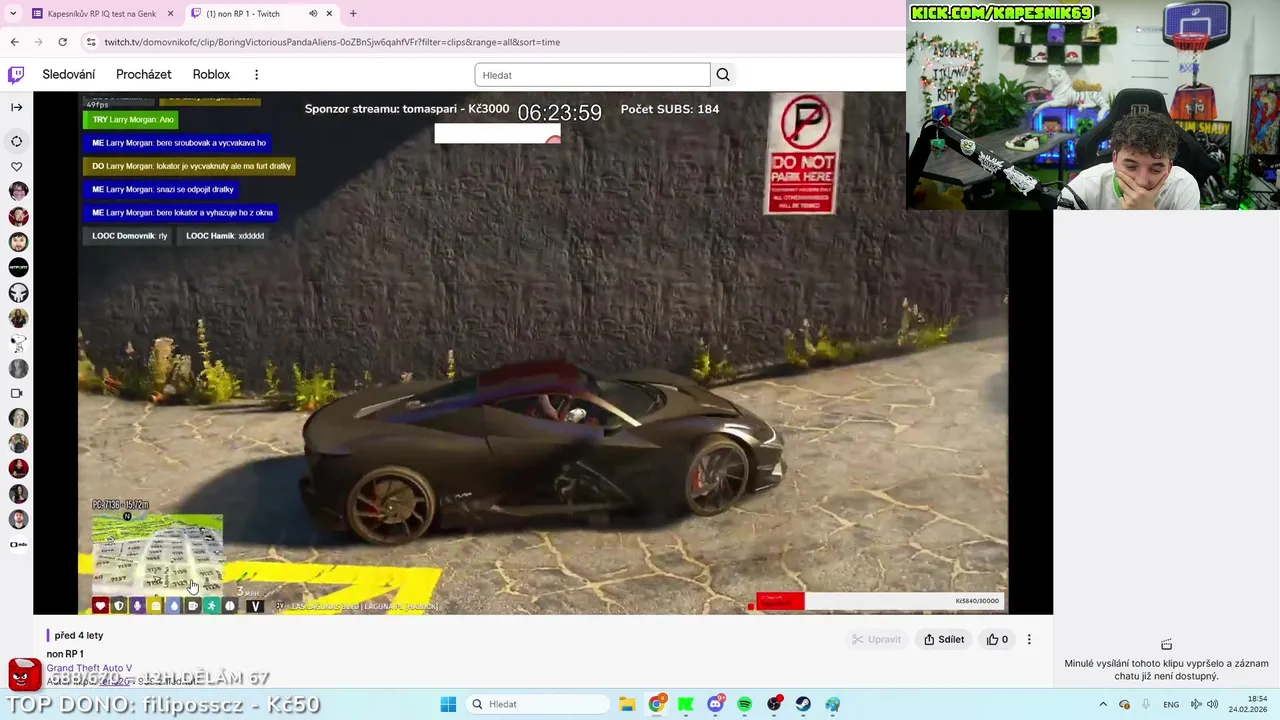The width and height of the screenshot is (1280, 720).
Task: Go to Procházet page
Action: click(x=143, y=75)
